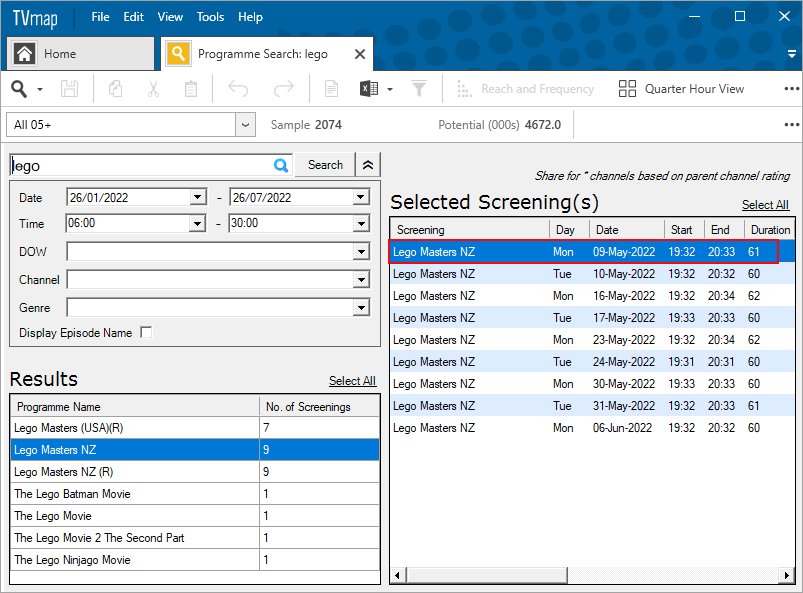Open the toolbar overflow ellipsis
This screenshot has width=803, height=593.
(791, 89)
